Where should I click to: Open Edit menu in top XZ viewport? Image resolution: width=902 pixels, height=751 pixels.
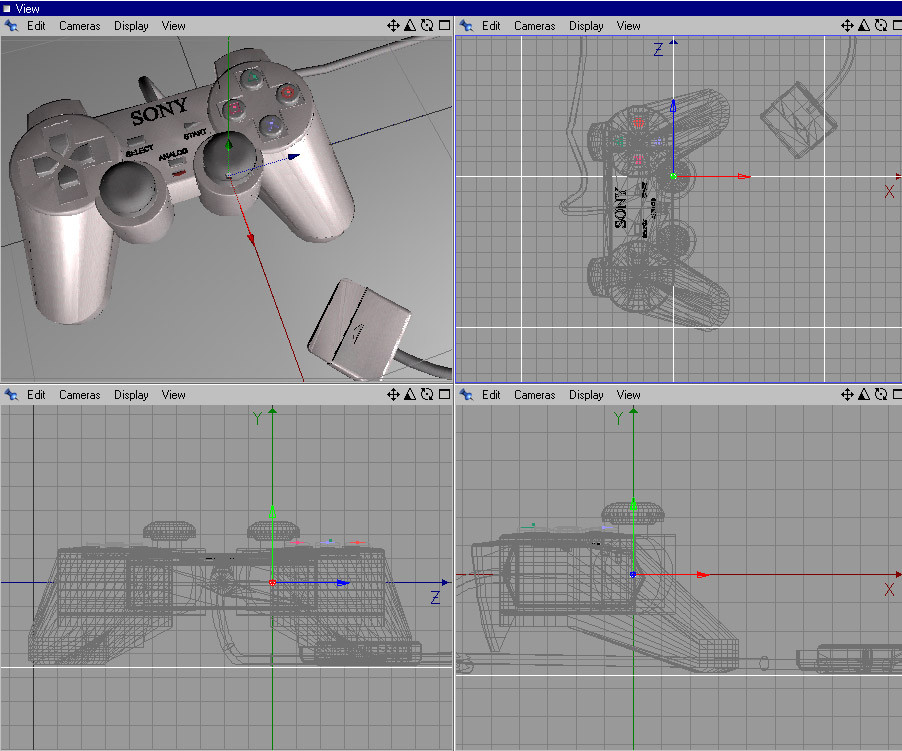[x=491, y=26]
